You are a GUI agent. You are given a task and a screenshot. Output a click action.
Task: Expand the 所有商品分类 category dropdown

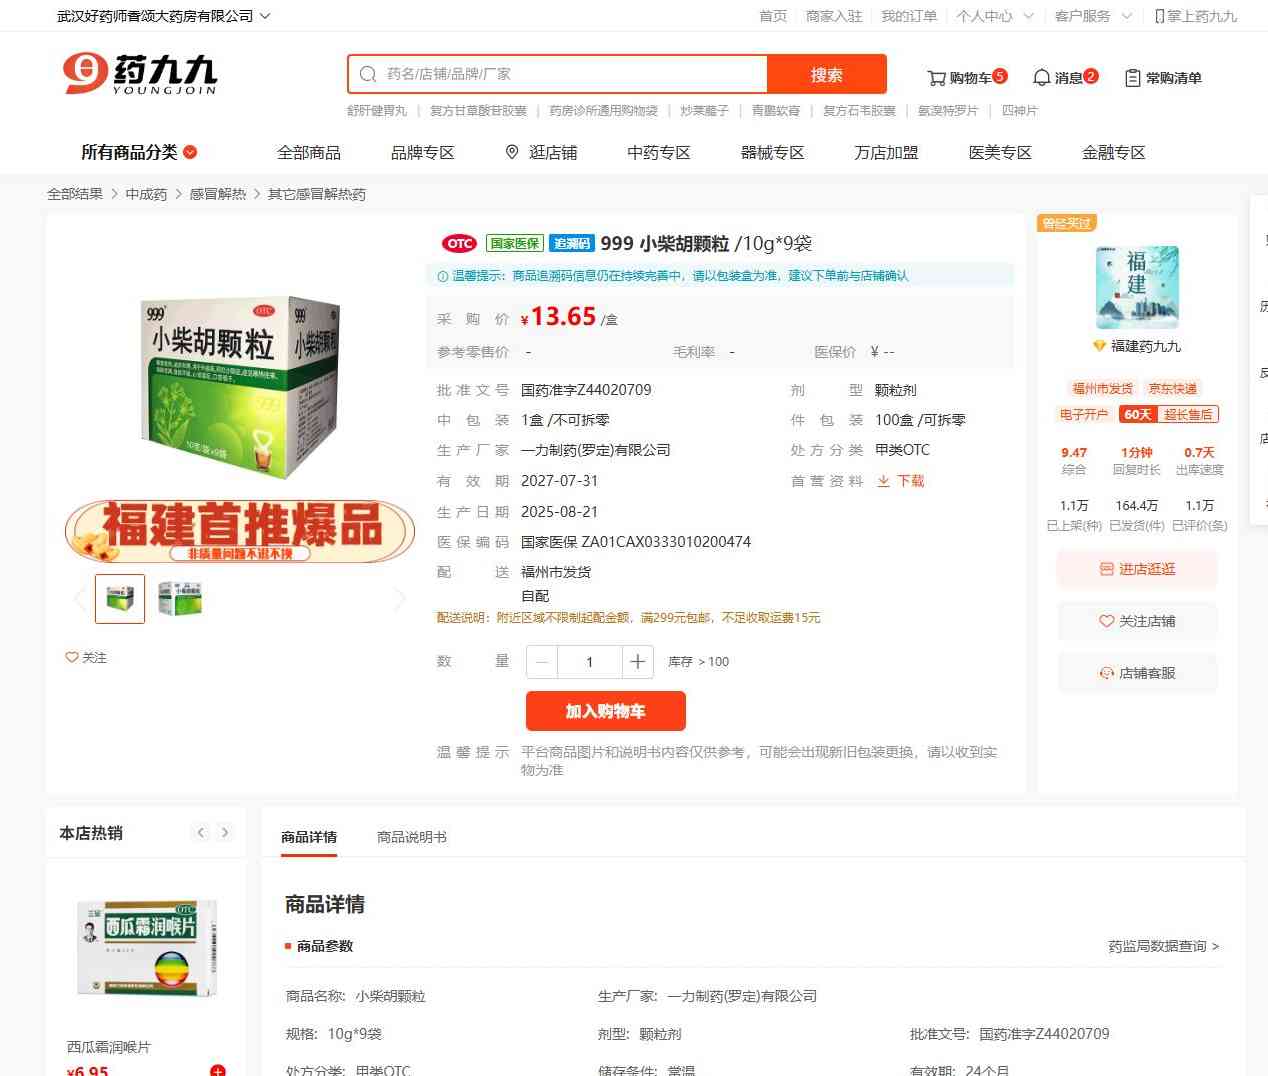point(139,152)
